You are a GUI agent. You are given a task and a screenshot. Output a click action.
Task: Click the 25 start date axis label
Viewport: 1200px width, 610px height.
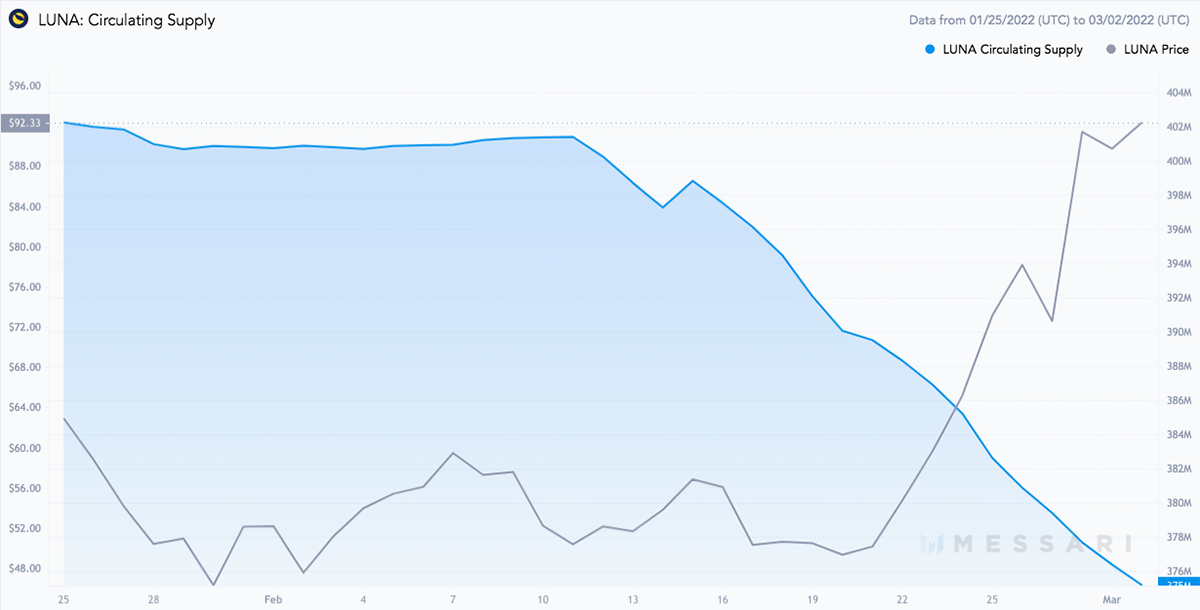[x=64, y=599]
